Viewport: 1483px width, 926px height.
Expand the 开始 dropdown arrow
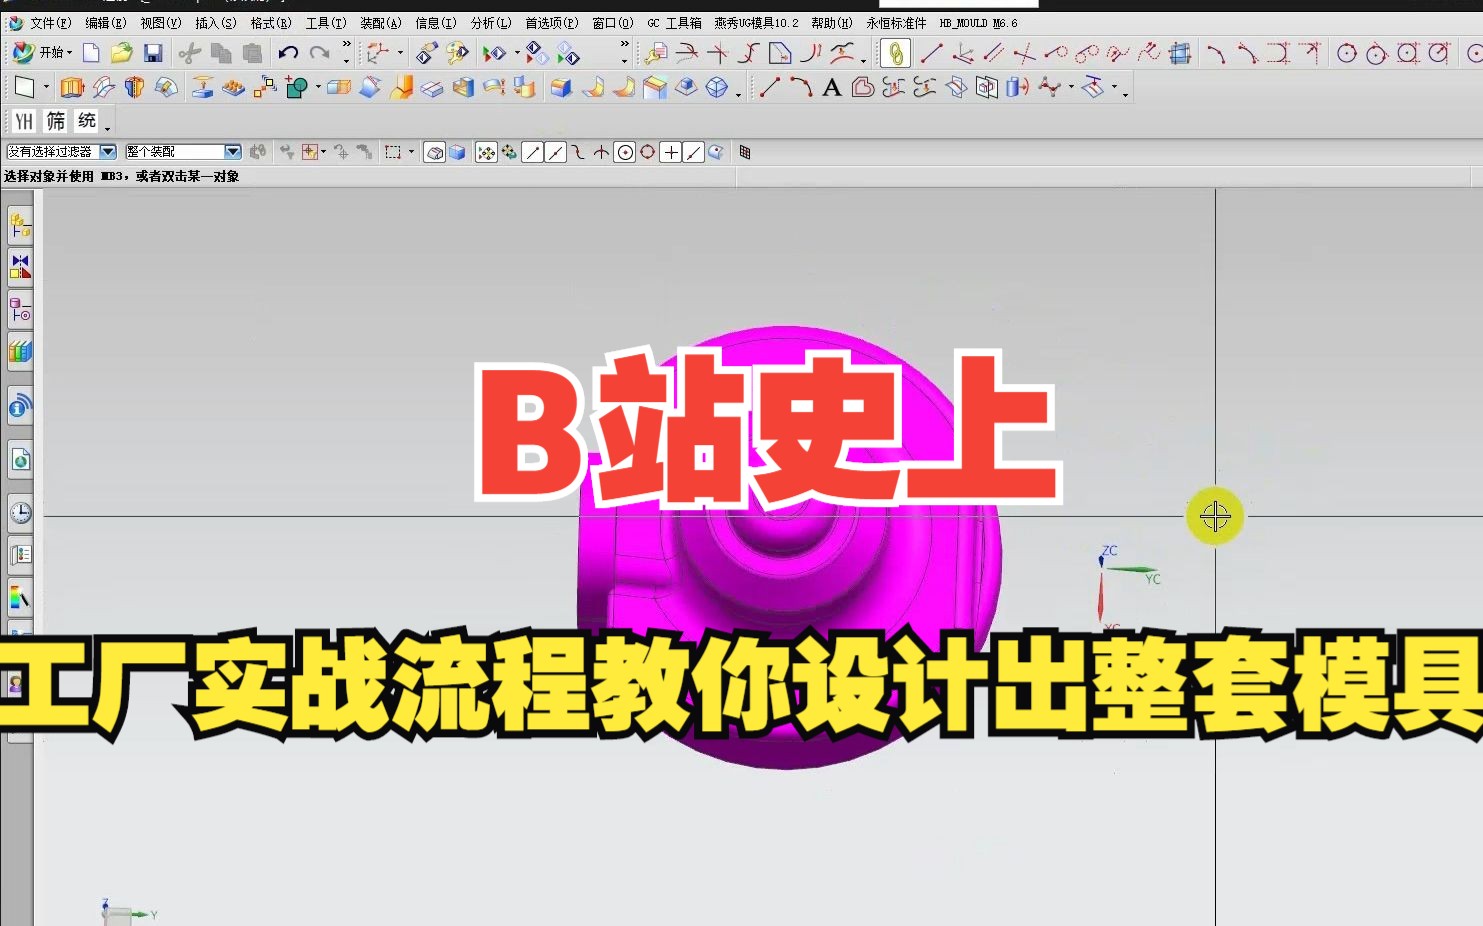tap(70, 53)
